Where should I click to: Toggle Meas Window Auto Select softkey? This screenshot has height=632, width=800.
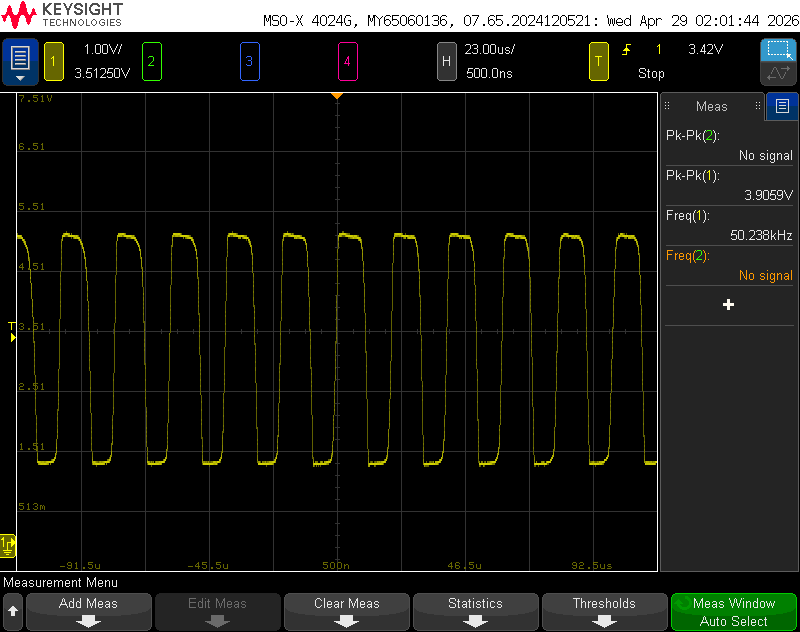pos(734,612)
